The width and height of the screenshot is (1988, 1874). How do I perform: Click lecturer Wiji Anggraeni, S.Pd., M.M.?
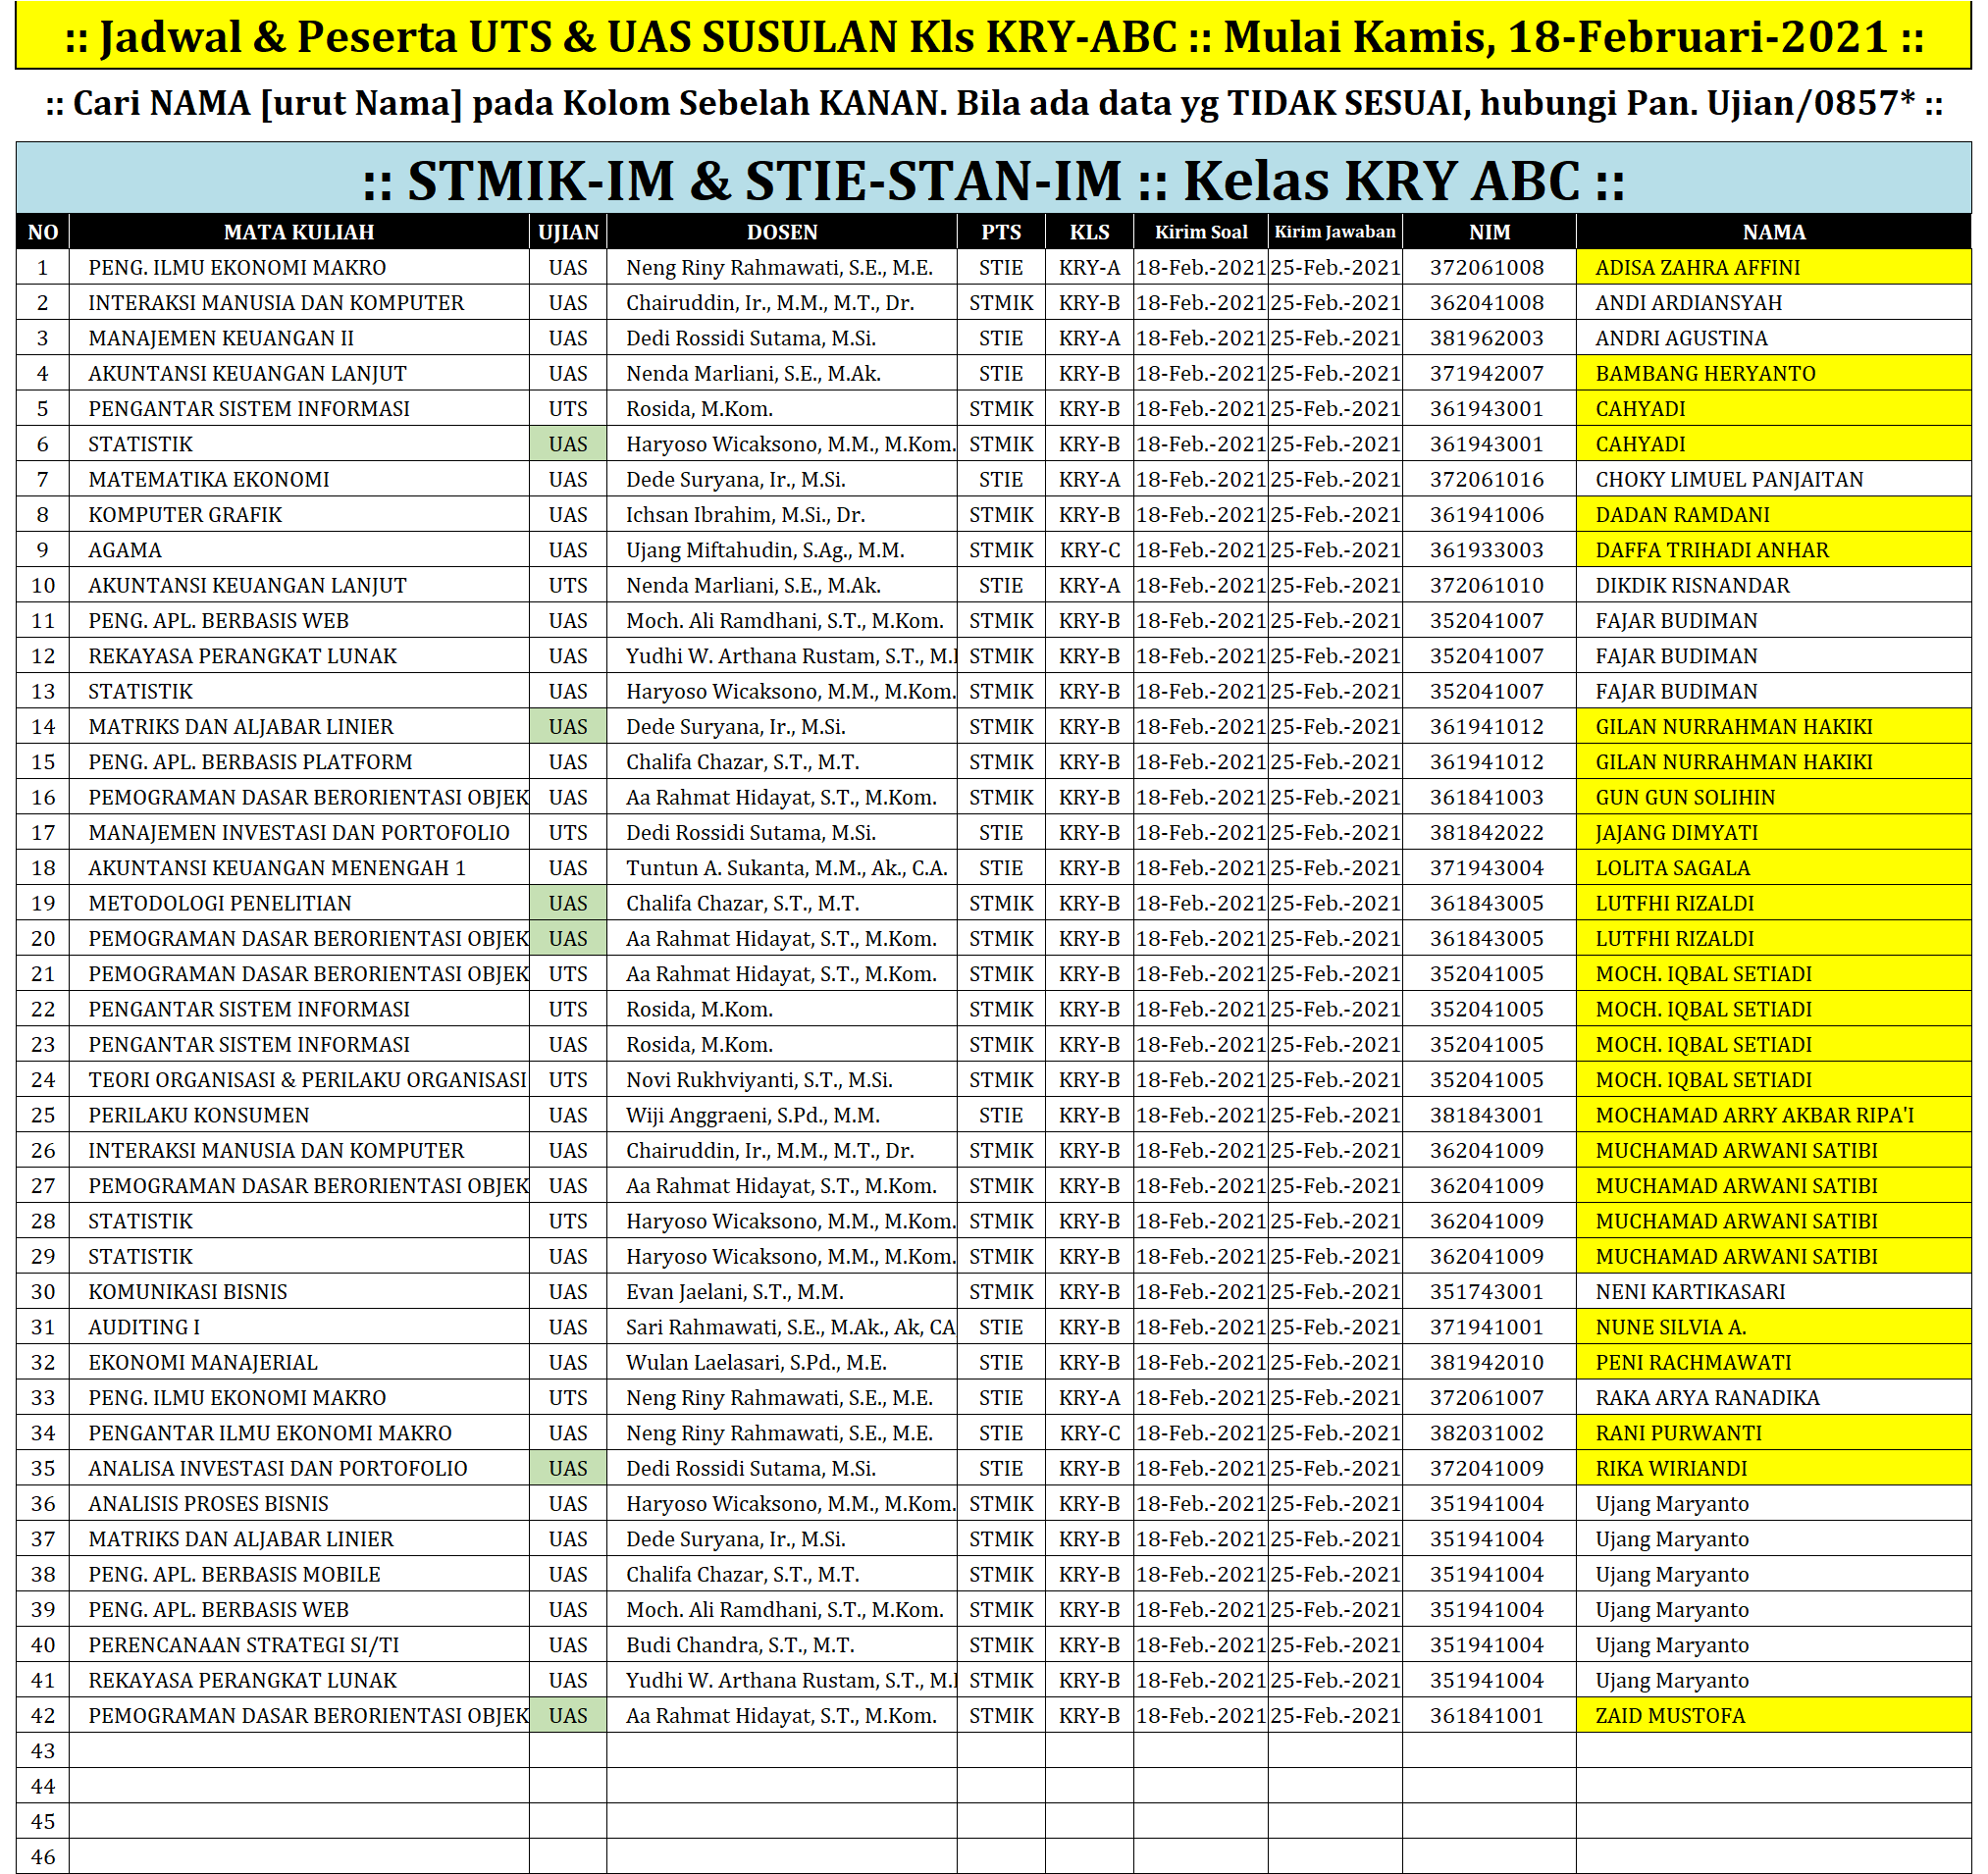(x=752, y=1116)
